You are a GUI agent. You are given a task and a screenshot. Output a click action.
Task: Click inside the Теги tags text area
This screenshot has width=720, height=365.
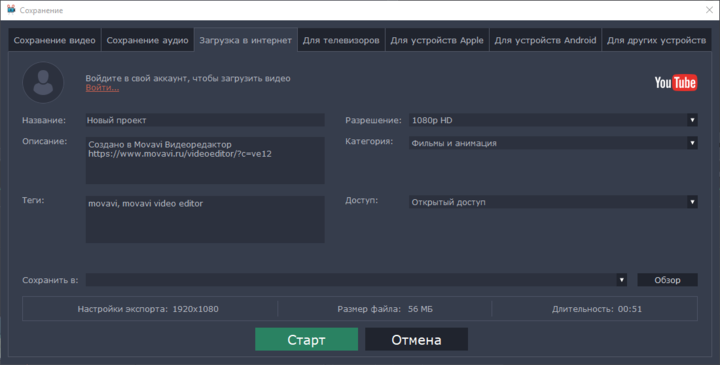pos(205,219)
